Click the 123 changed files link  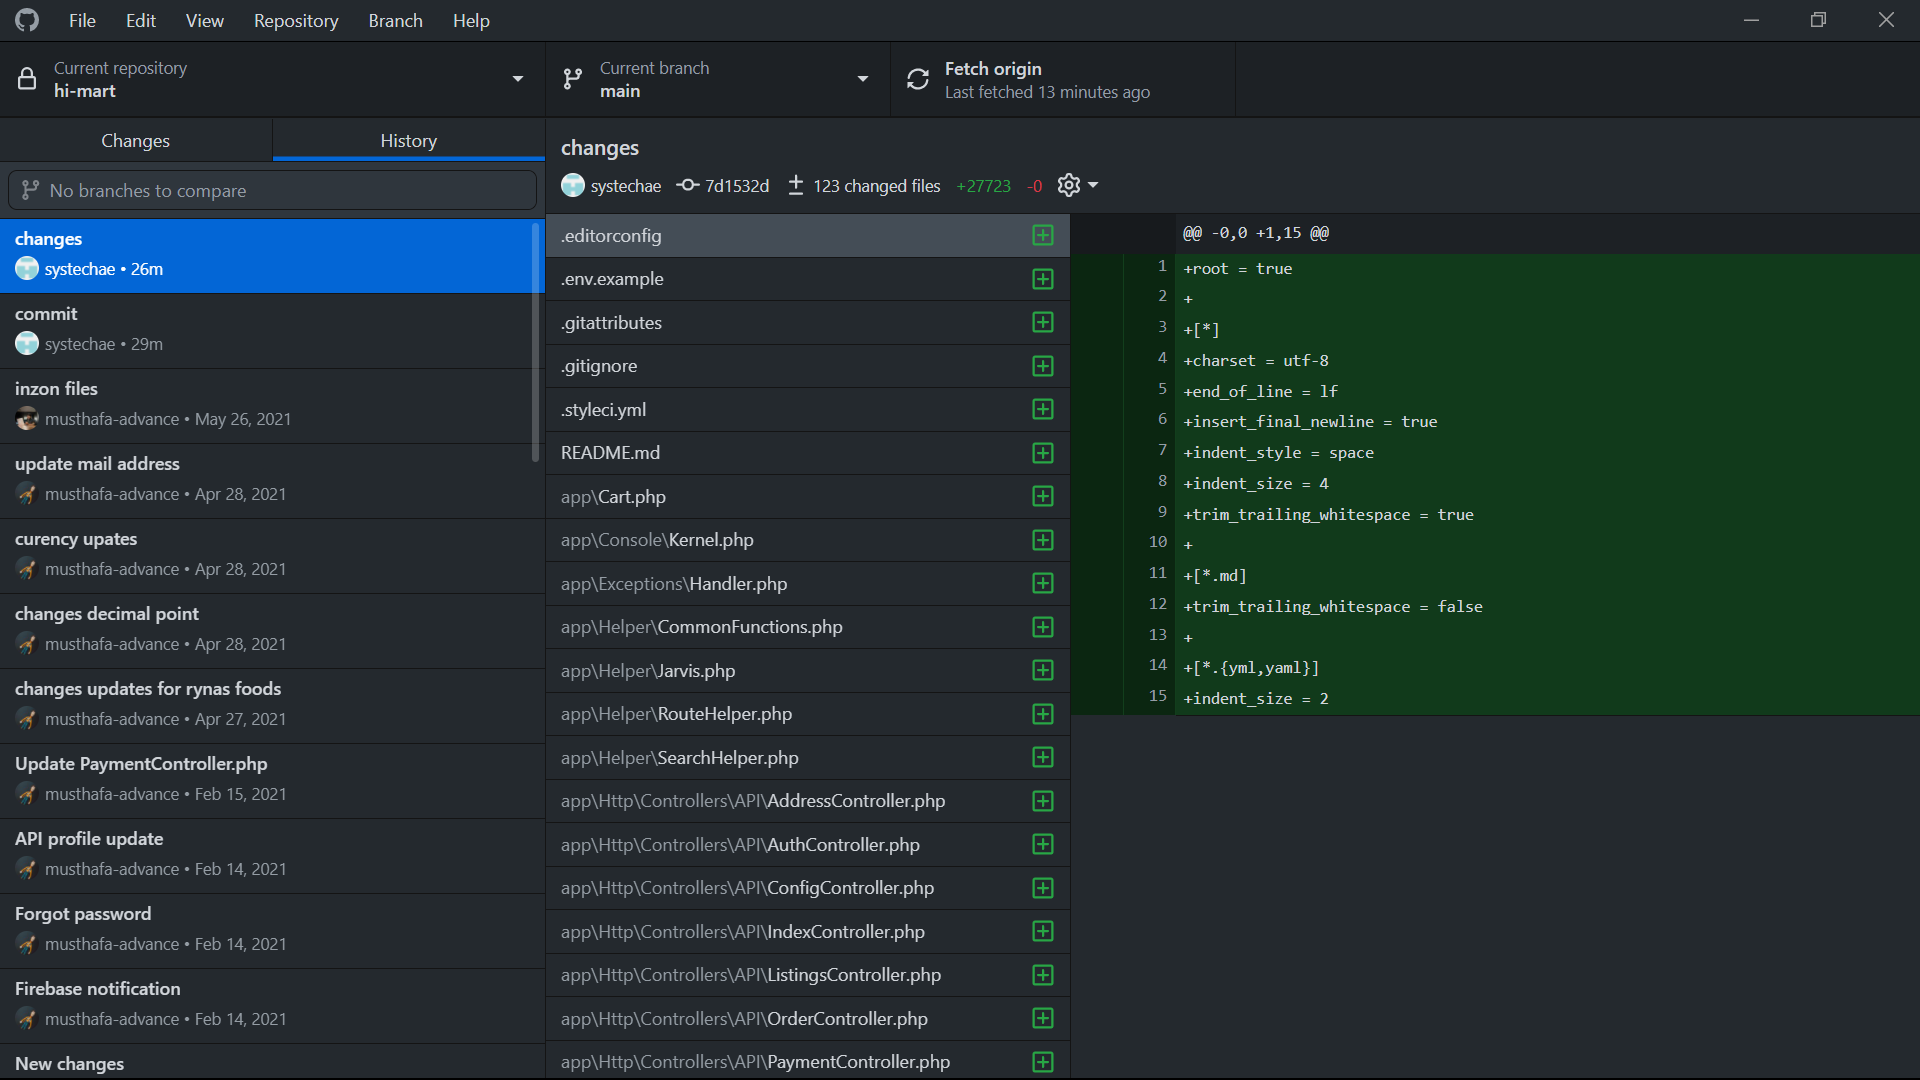tap(876, 185)
